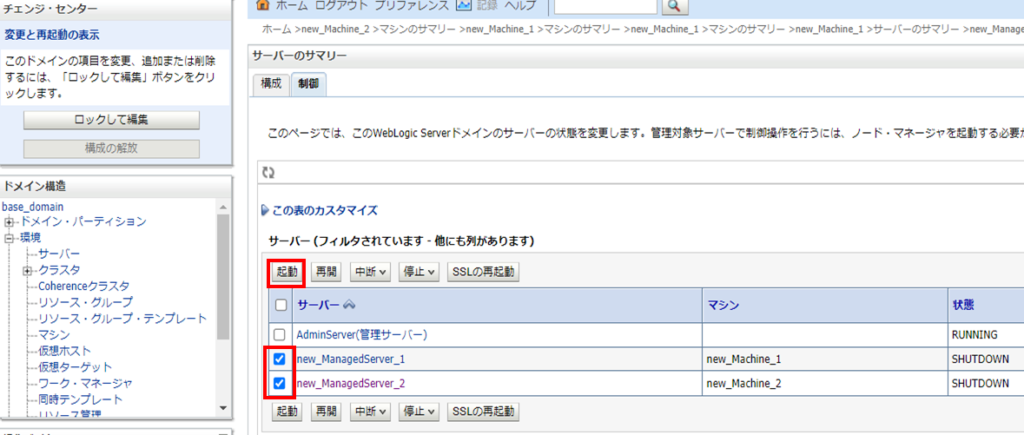Click the triangle icon beside この表のカスタマイズ
The image size is (1024, 435).
(x=264, y=211)
